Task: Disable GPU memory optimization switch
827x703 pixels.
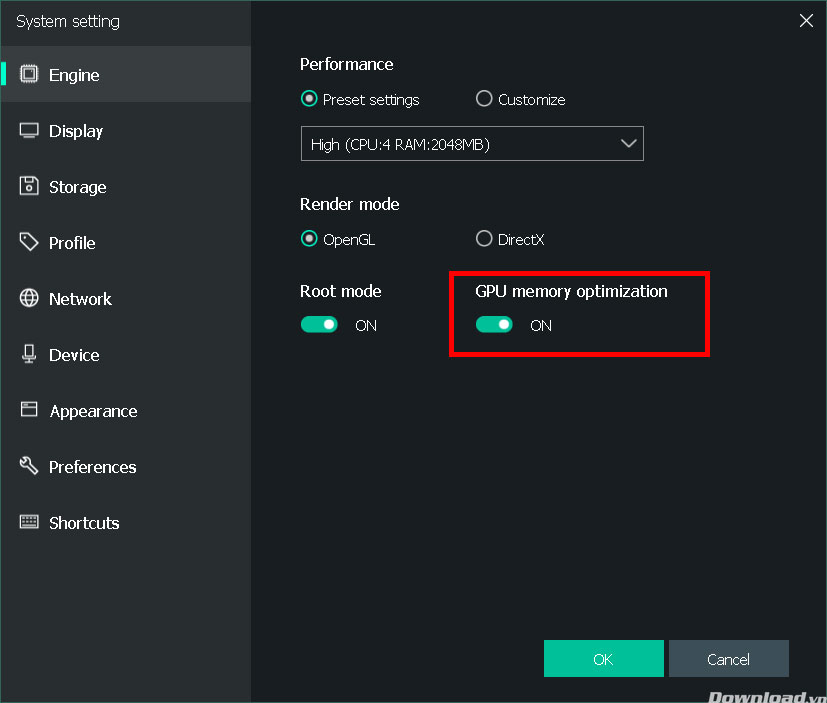Action: tap(494, 325)
